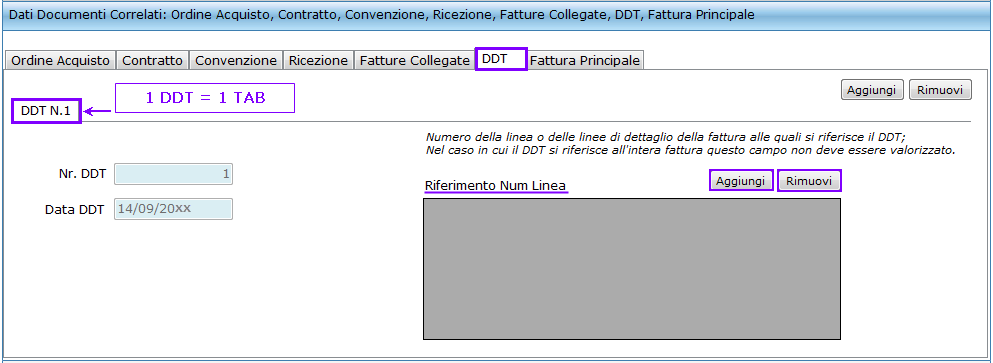The image size is (993, 363).
Task: Select the DDT N.1 sub-tab
Action: [x=46, y=111]
